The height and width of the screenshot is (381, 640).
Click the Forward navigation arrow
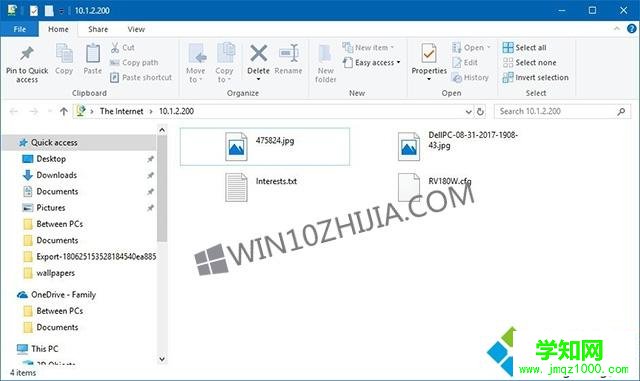[34, 111]
